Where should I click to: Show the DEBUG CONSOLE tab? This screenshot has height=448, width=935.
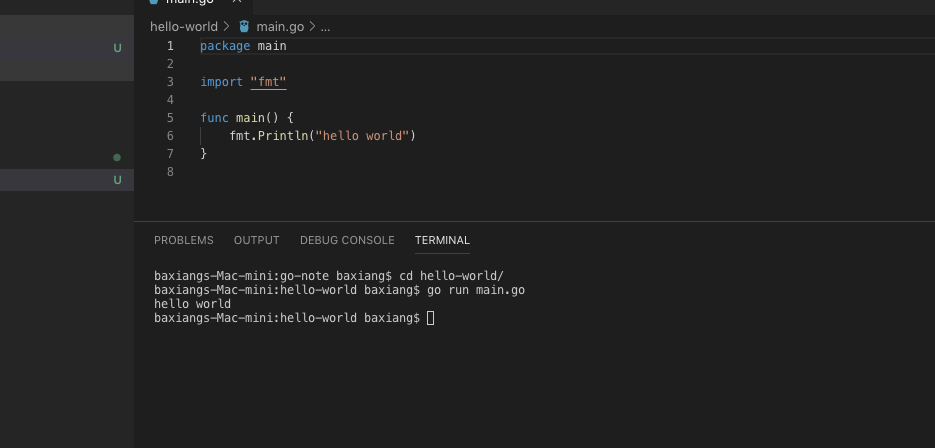point(347,240)
